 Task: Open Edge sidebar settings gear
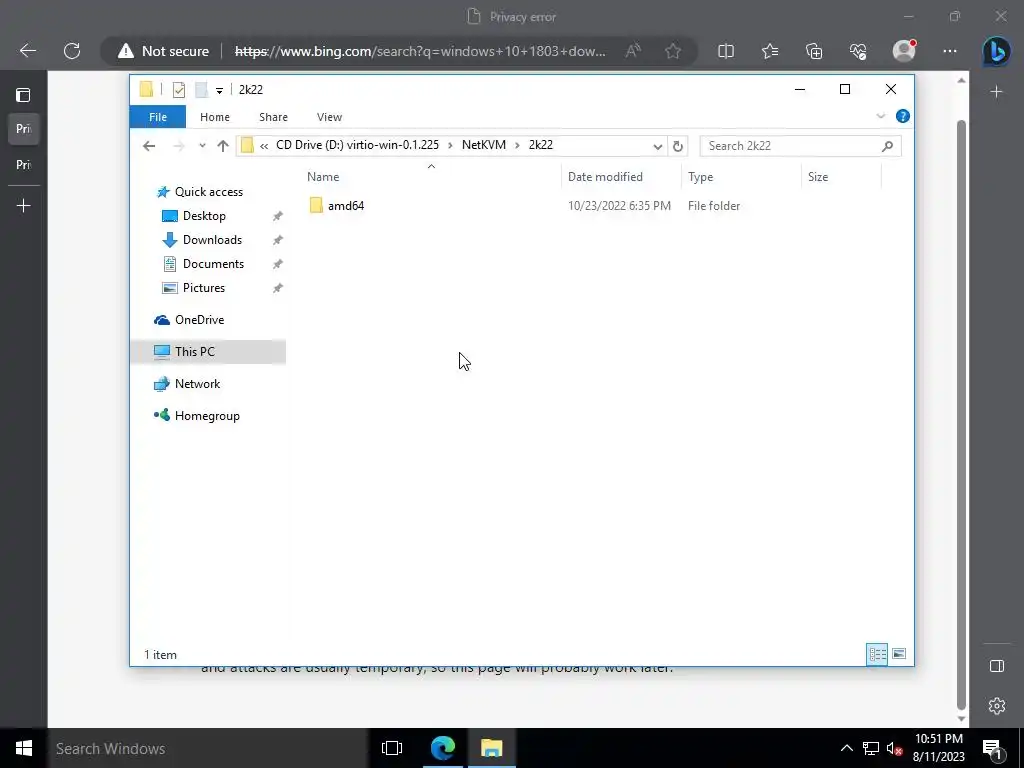pos(997,706)
